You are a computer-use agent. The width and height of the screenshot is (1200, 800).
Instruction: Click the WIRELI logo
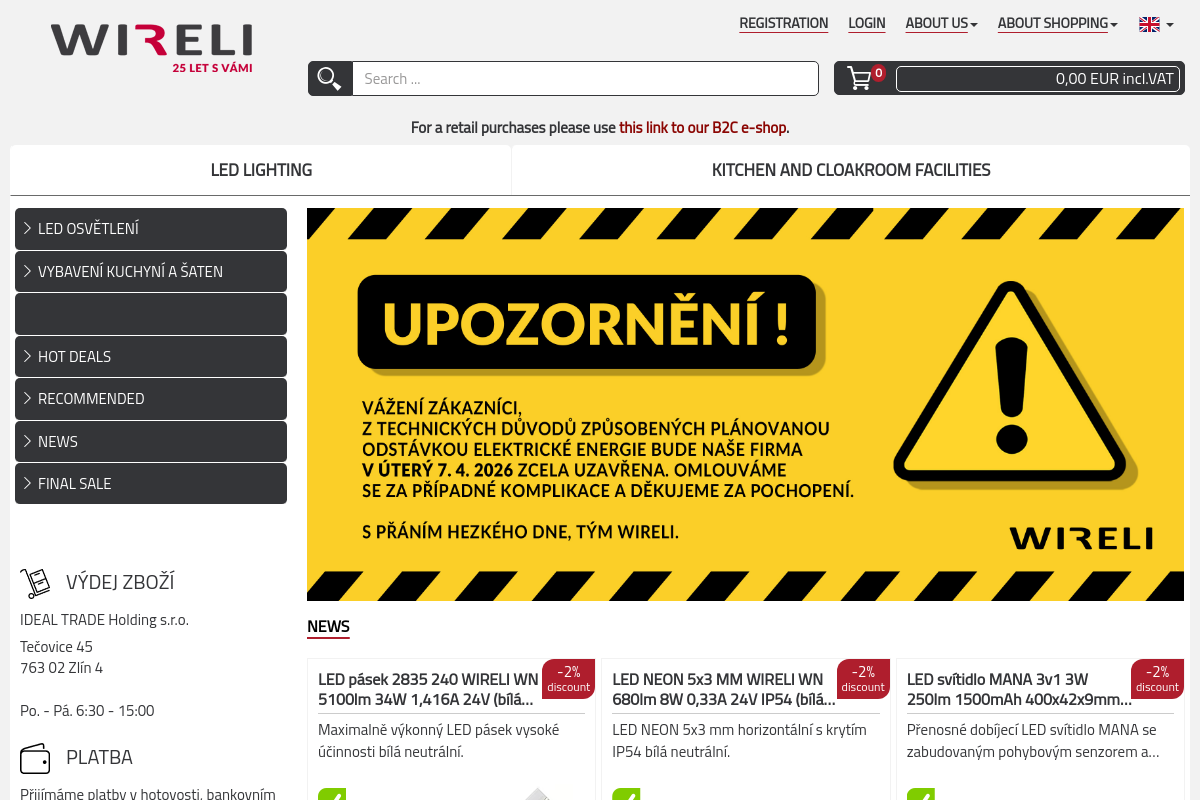(x=151, y=46)
